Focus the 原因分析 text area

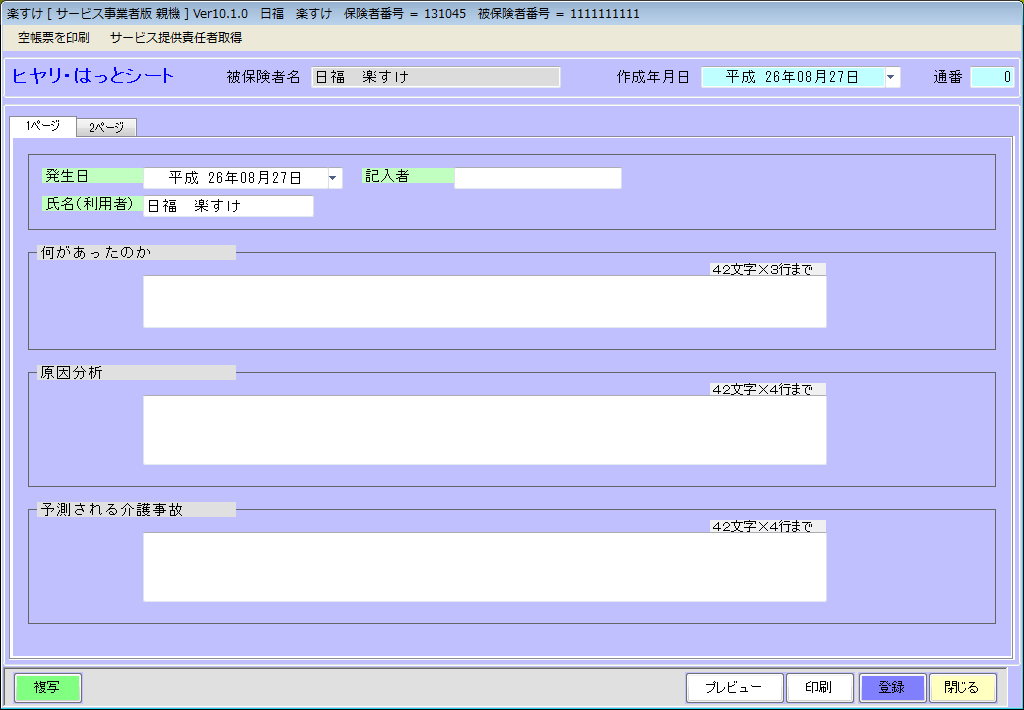click(485, 430)
